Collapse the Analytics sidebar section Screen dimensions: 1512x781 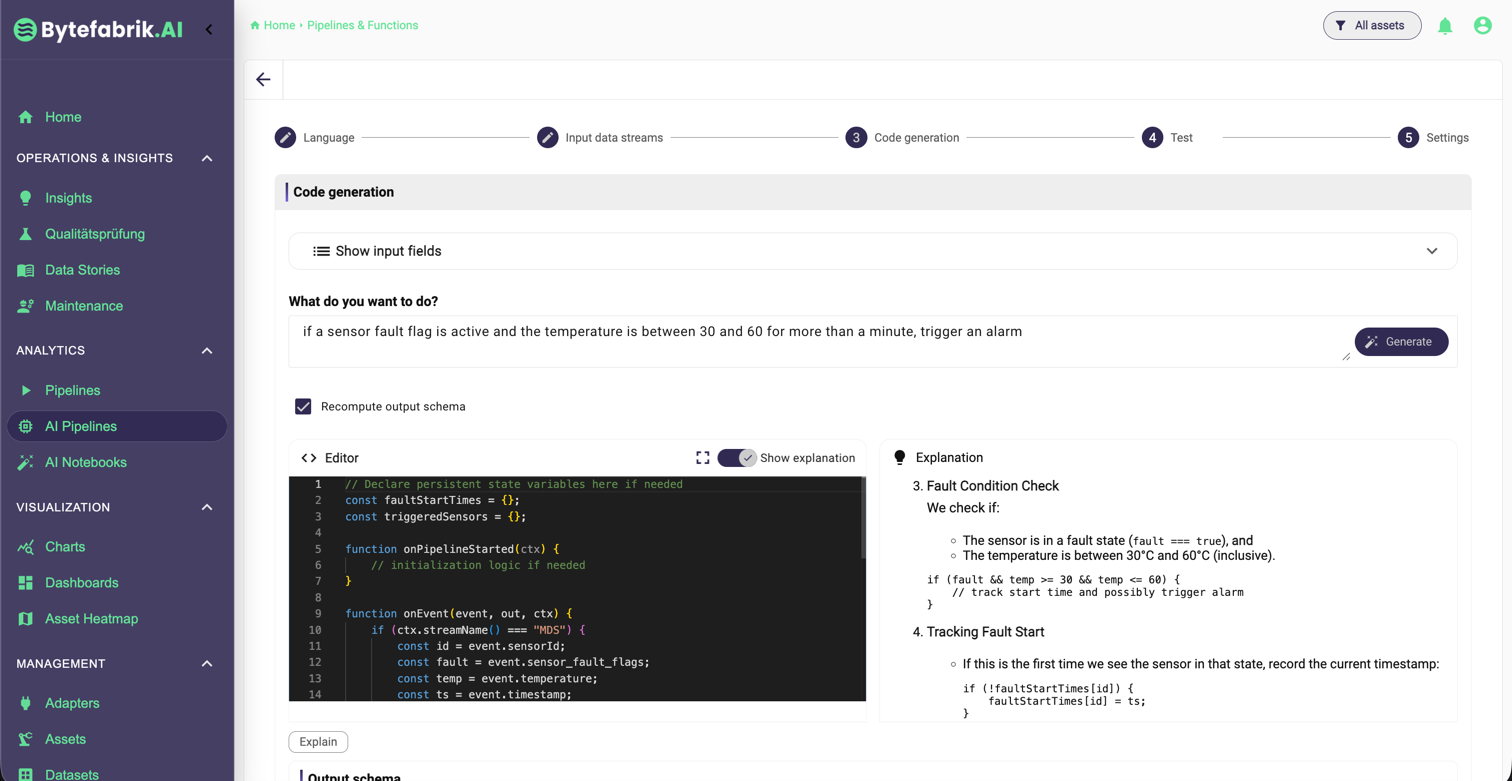207,351
